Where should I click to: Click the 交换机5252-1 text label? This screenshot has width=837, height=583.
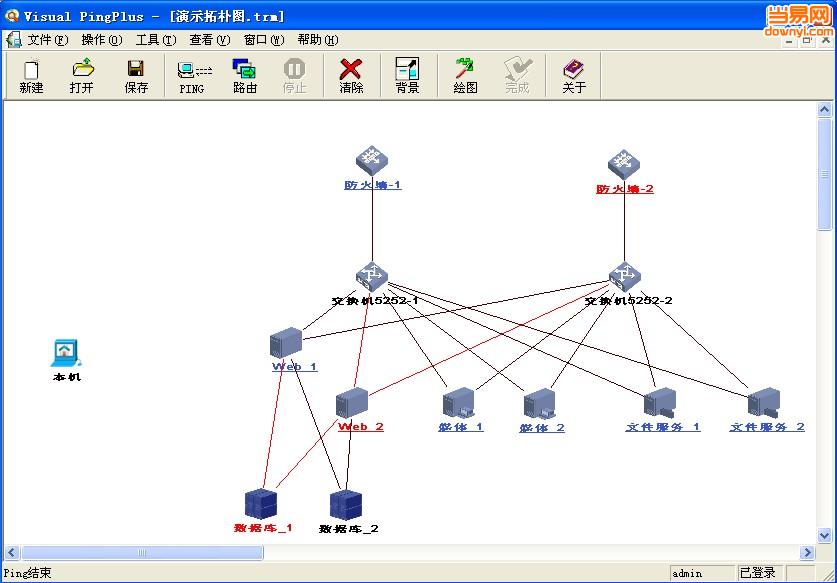[375, 301]
